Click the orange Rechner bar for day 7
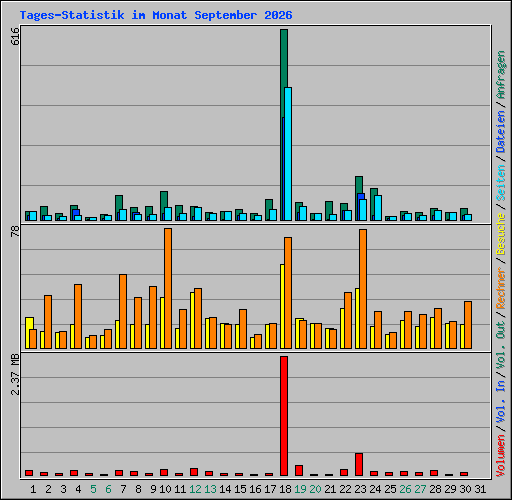Screen dimensions: 512x500 (123, 311)
